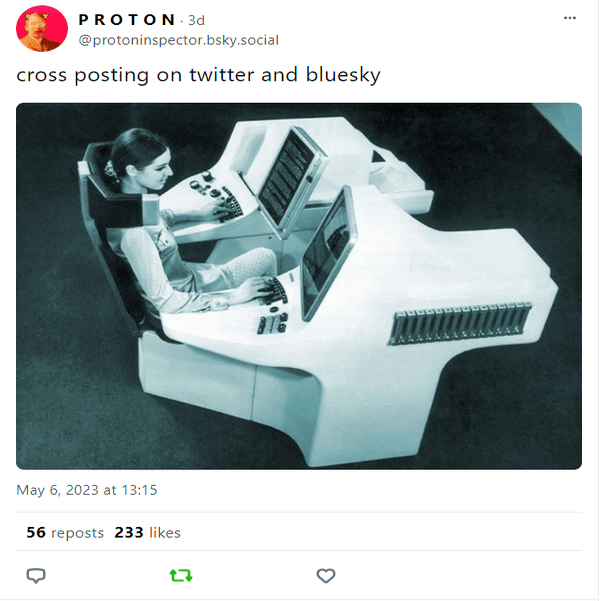Open the three-dot post options menu
Viewport: 601px width, 601px height.
[x=570, y=18]
